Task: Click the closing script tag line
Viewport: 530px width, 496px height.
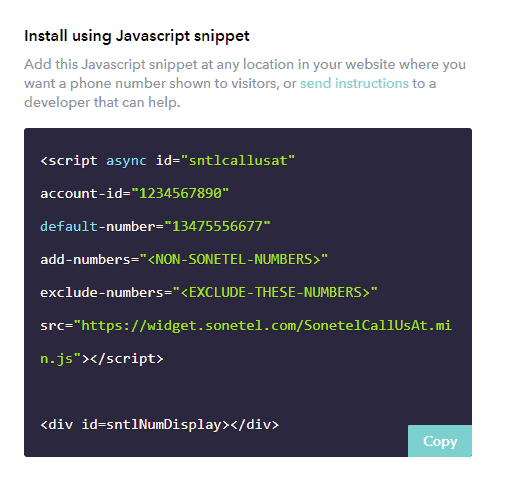Action: pos(102,358)
